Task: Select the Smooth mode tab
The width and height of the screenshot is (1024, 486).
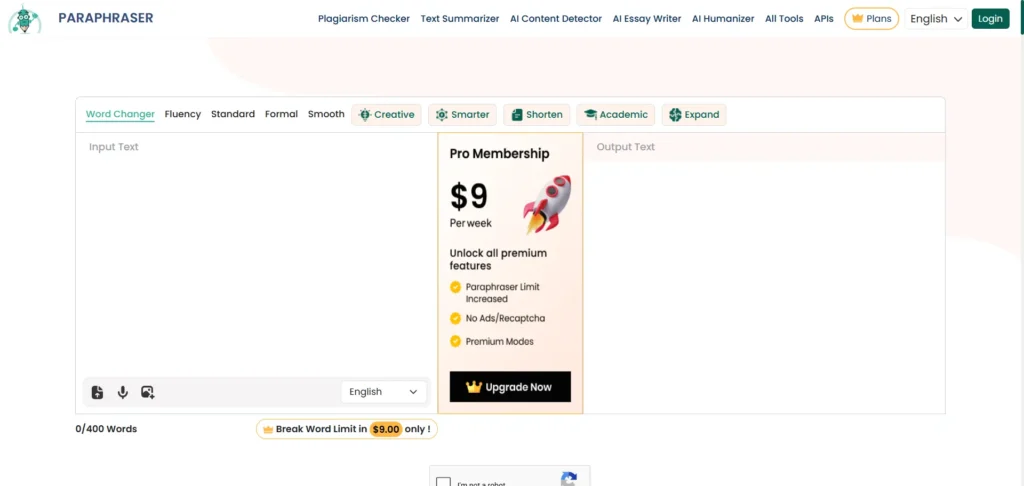Action: [x=326, y=114]
